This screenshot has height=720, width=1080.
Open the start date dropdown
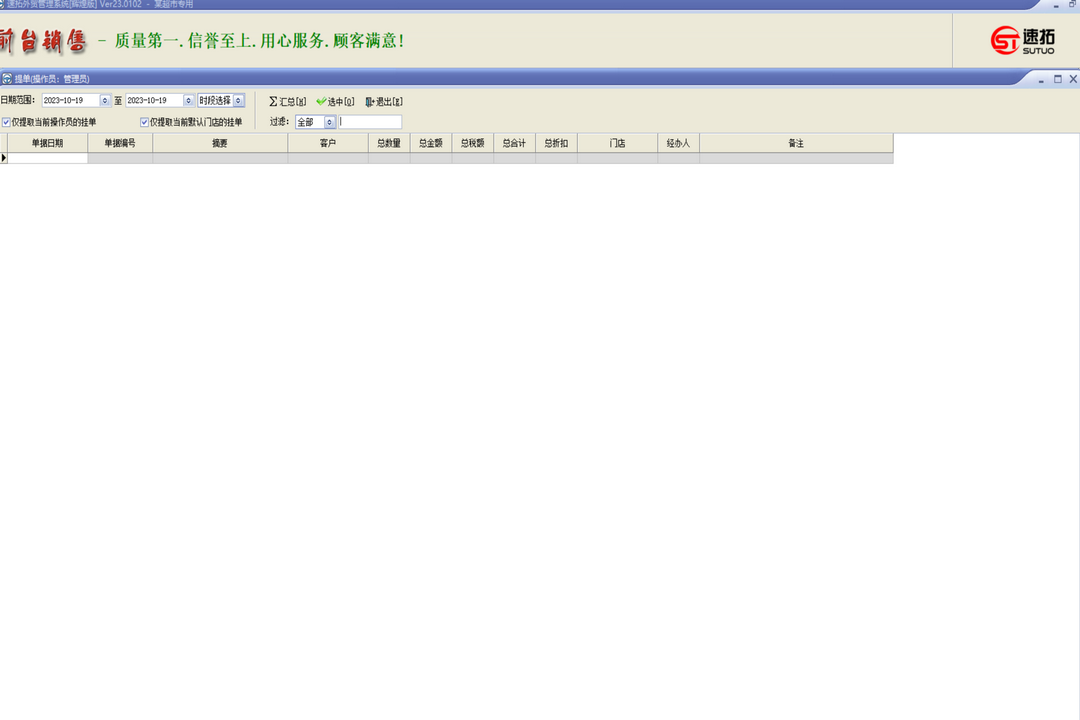click(105, 101)
